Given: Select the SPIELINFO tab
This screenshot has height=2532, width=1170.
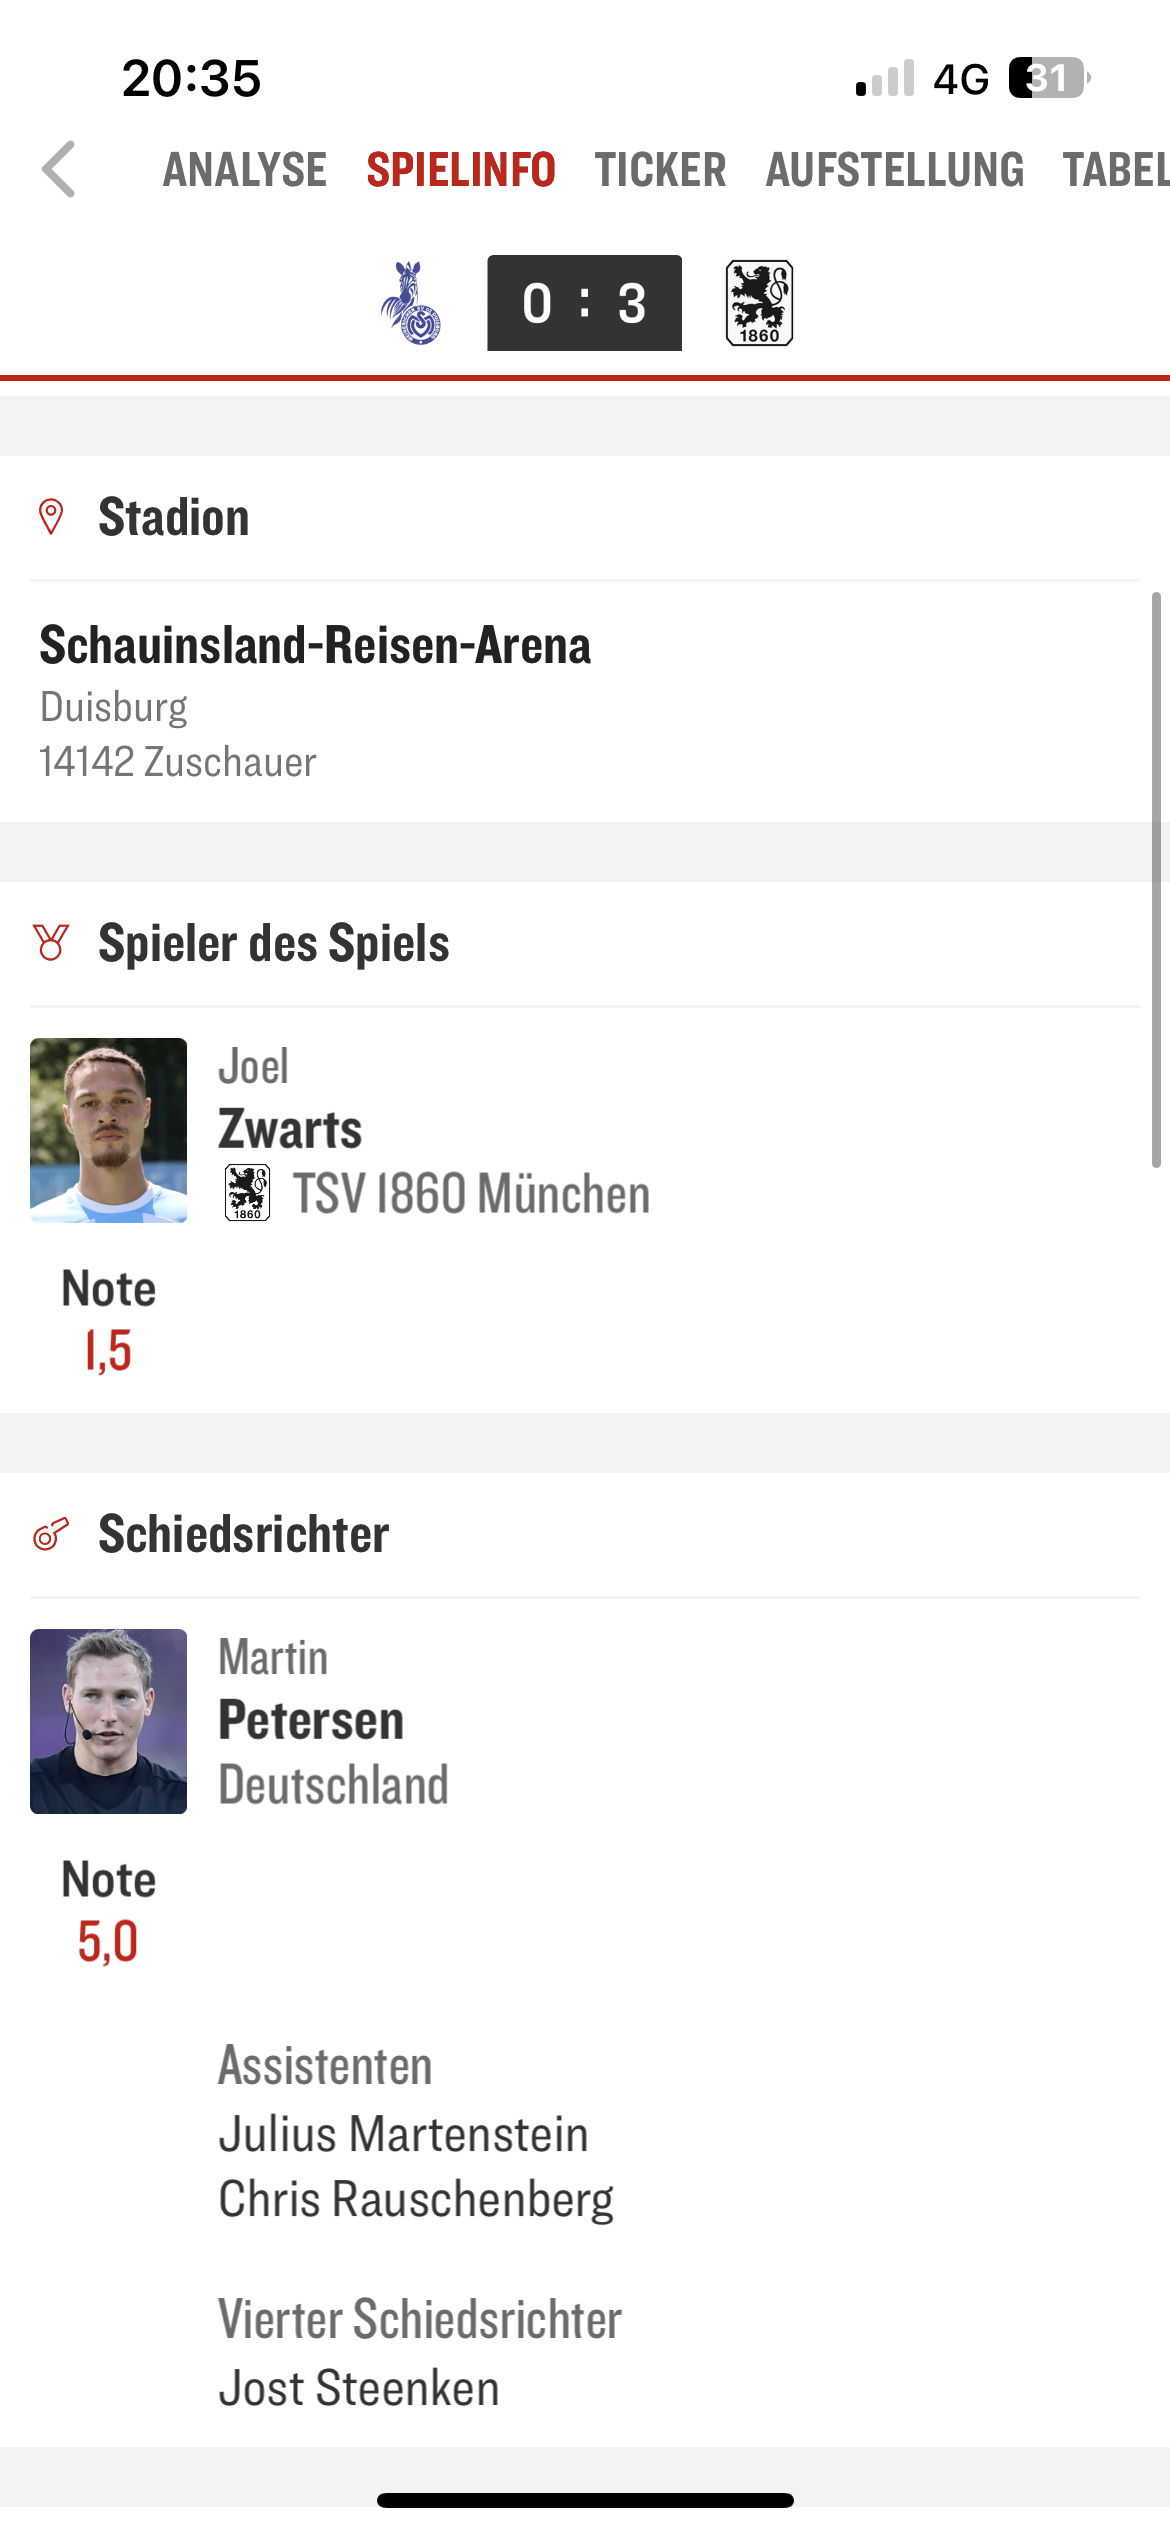Looking at the screenshot, I should pyautogui.click(x=461, y=170).
